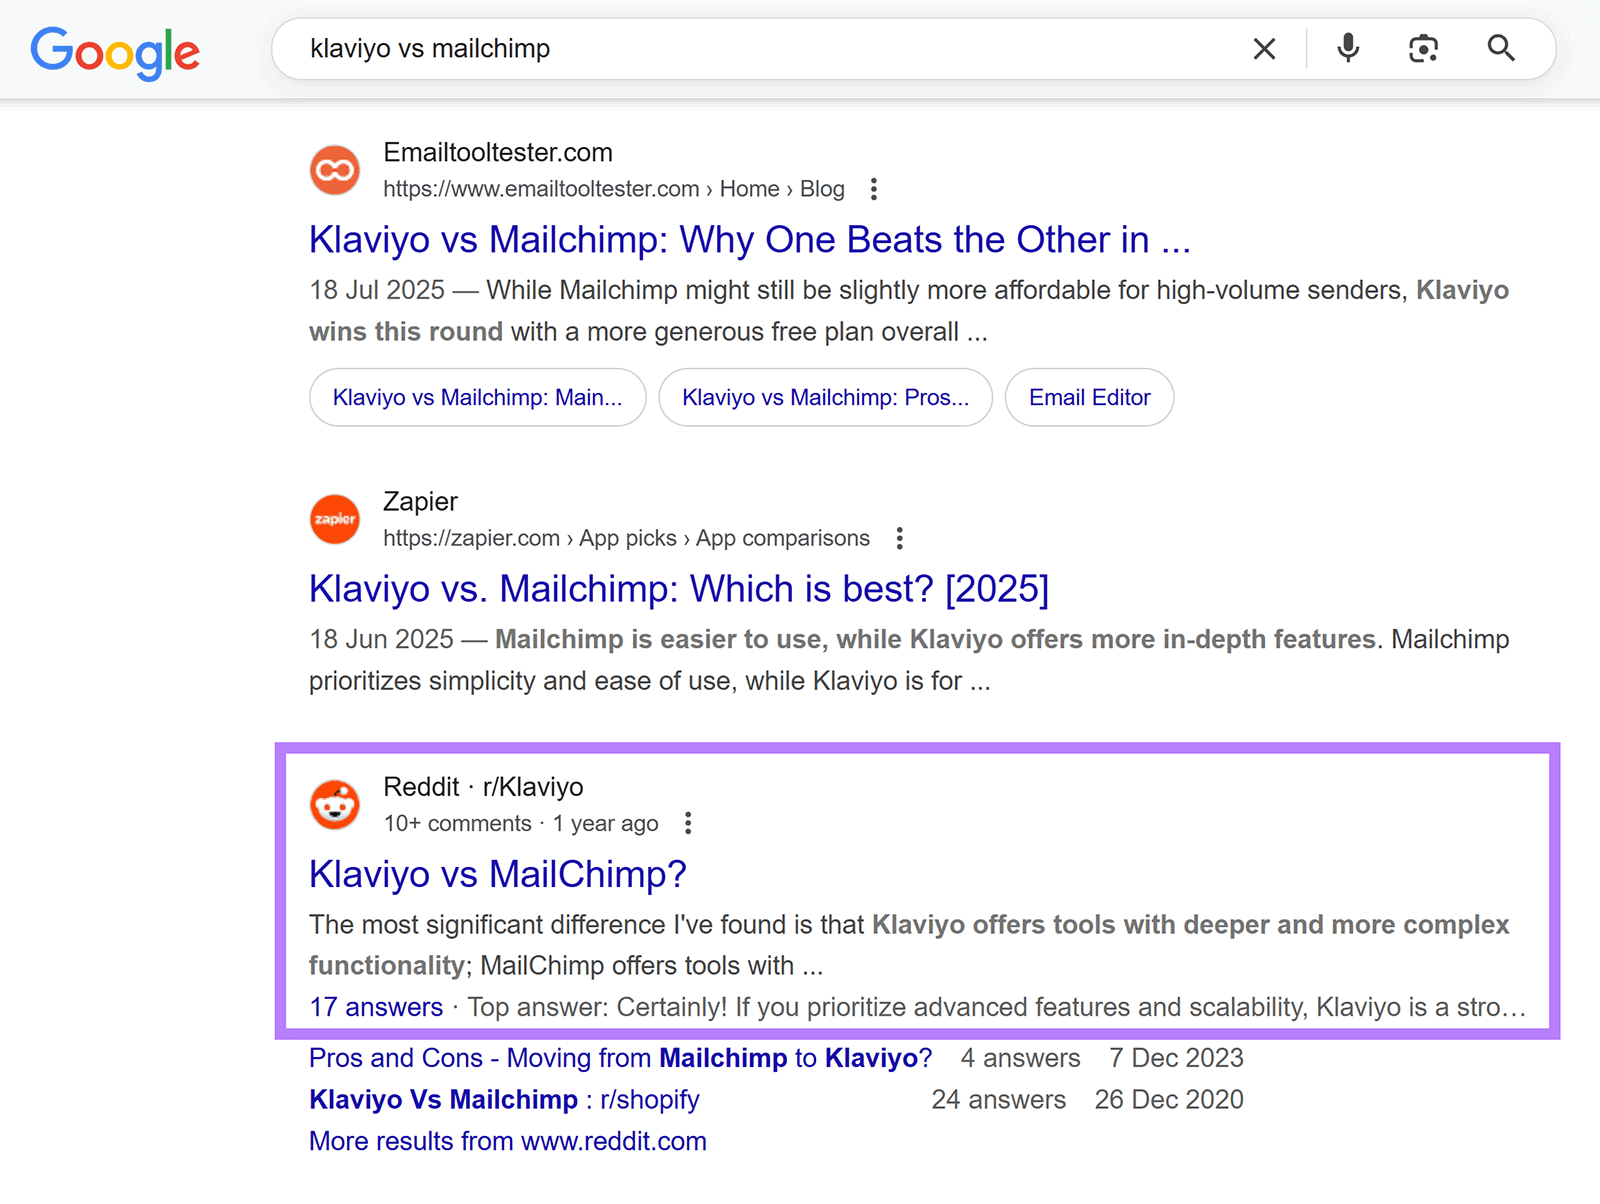Clear the search query with the X icon
The width and height of the screenshot is (1600, 1204).
(1264, 48)
